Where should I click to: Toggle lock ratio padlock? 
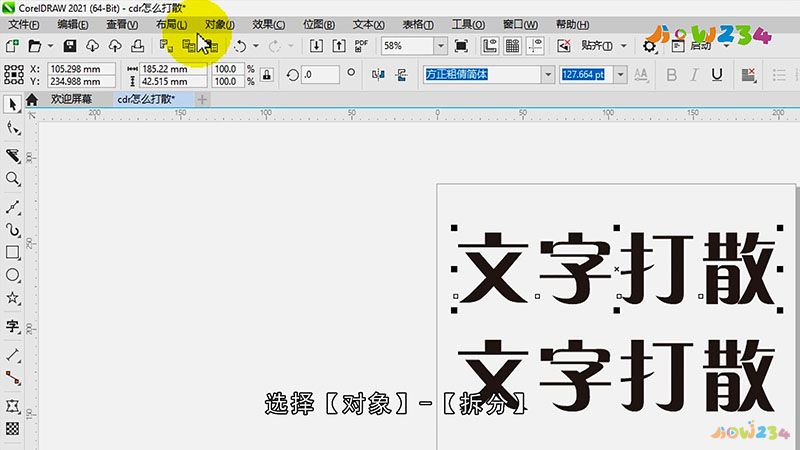click(266, 75)
